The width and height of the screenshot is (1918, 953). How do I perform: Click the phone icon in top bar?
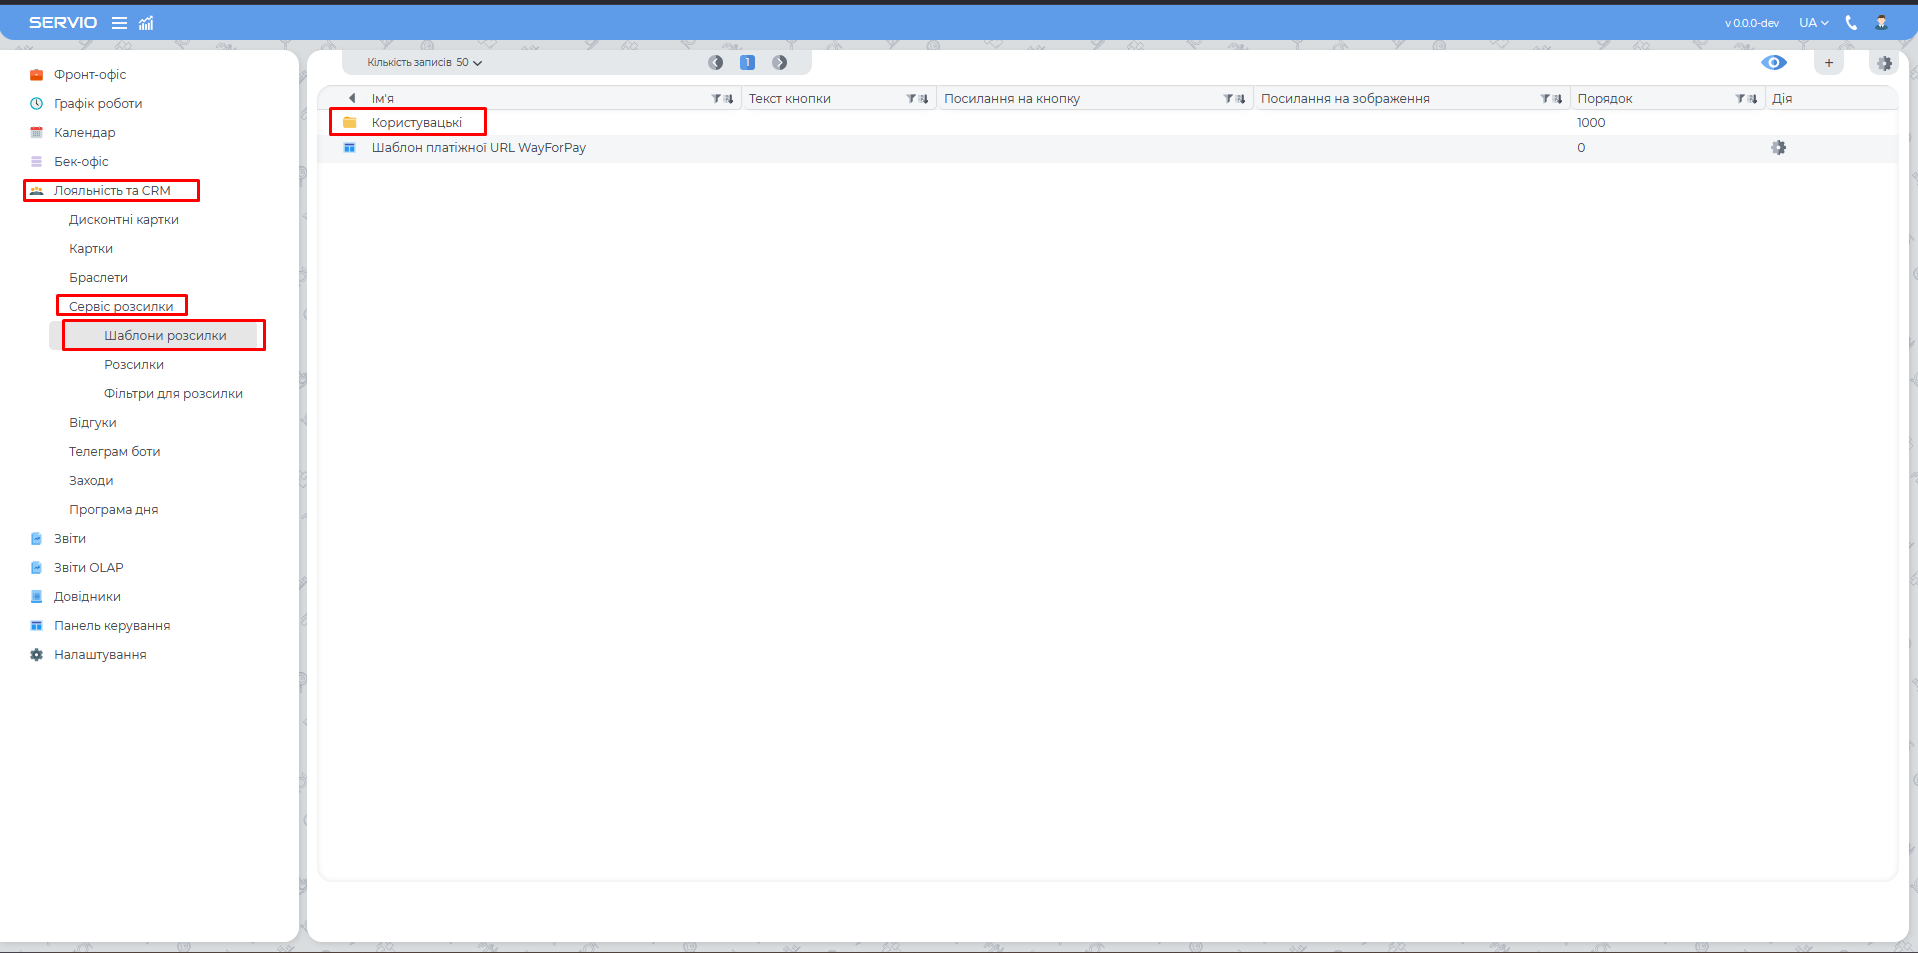click(1851, 23)
